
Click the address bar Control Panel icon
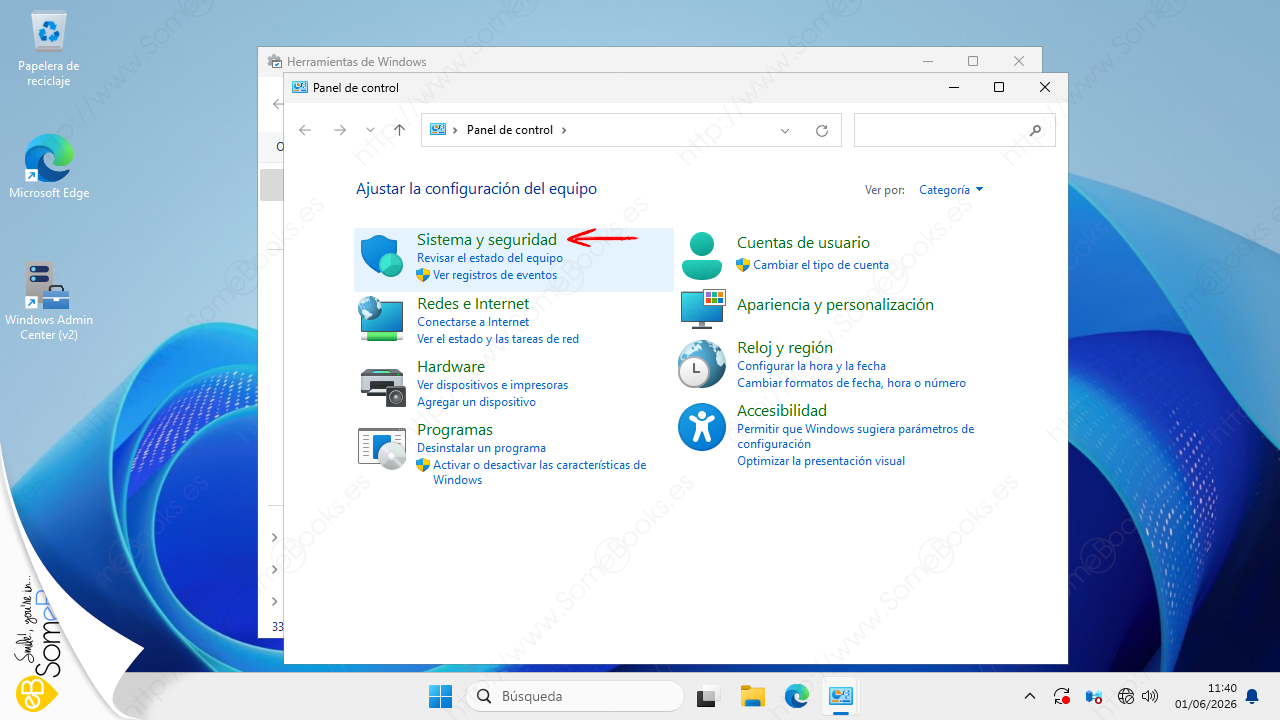[438, 130]
